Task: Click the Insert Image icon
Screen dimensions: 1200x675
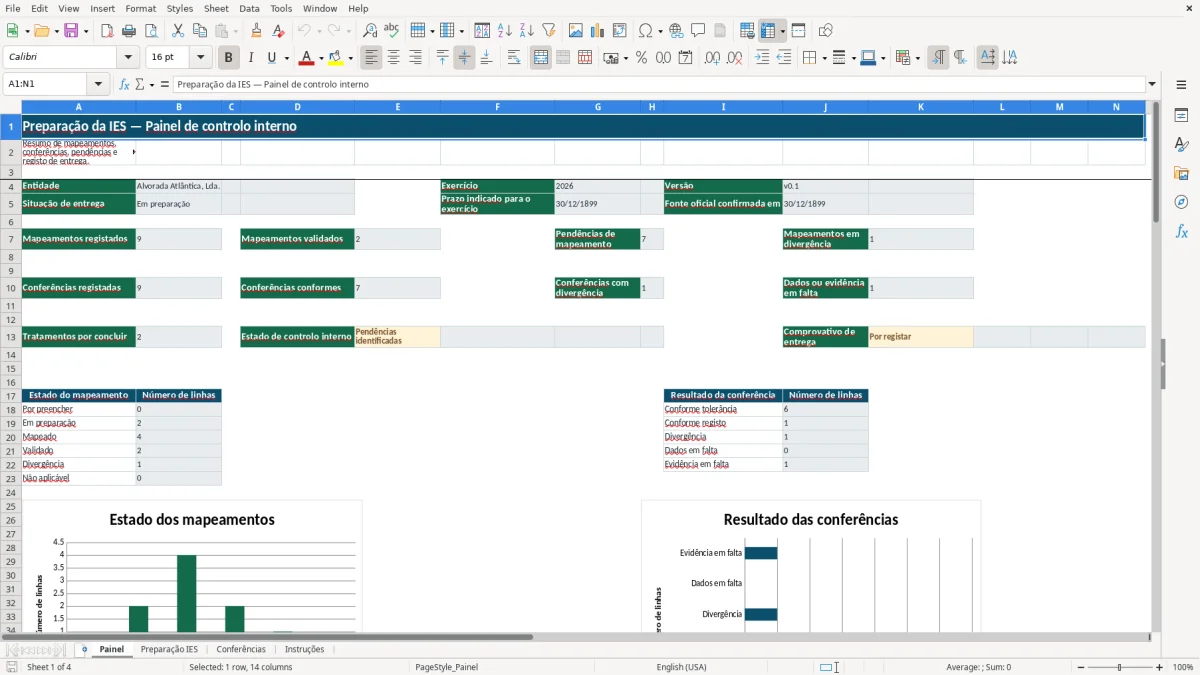Action: click(576, 31)
